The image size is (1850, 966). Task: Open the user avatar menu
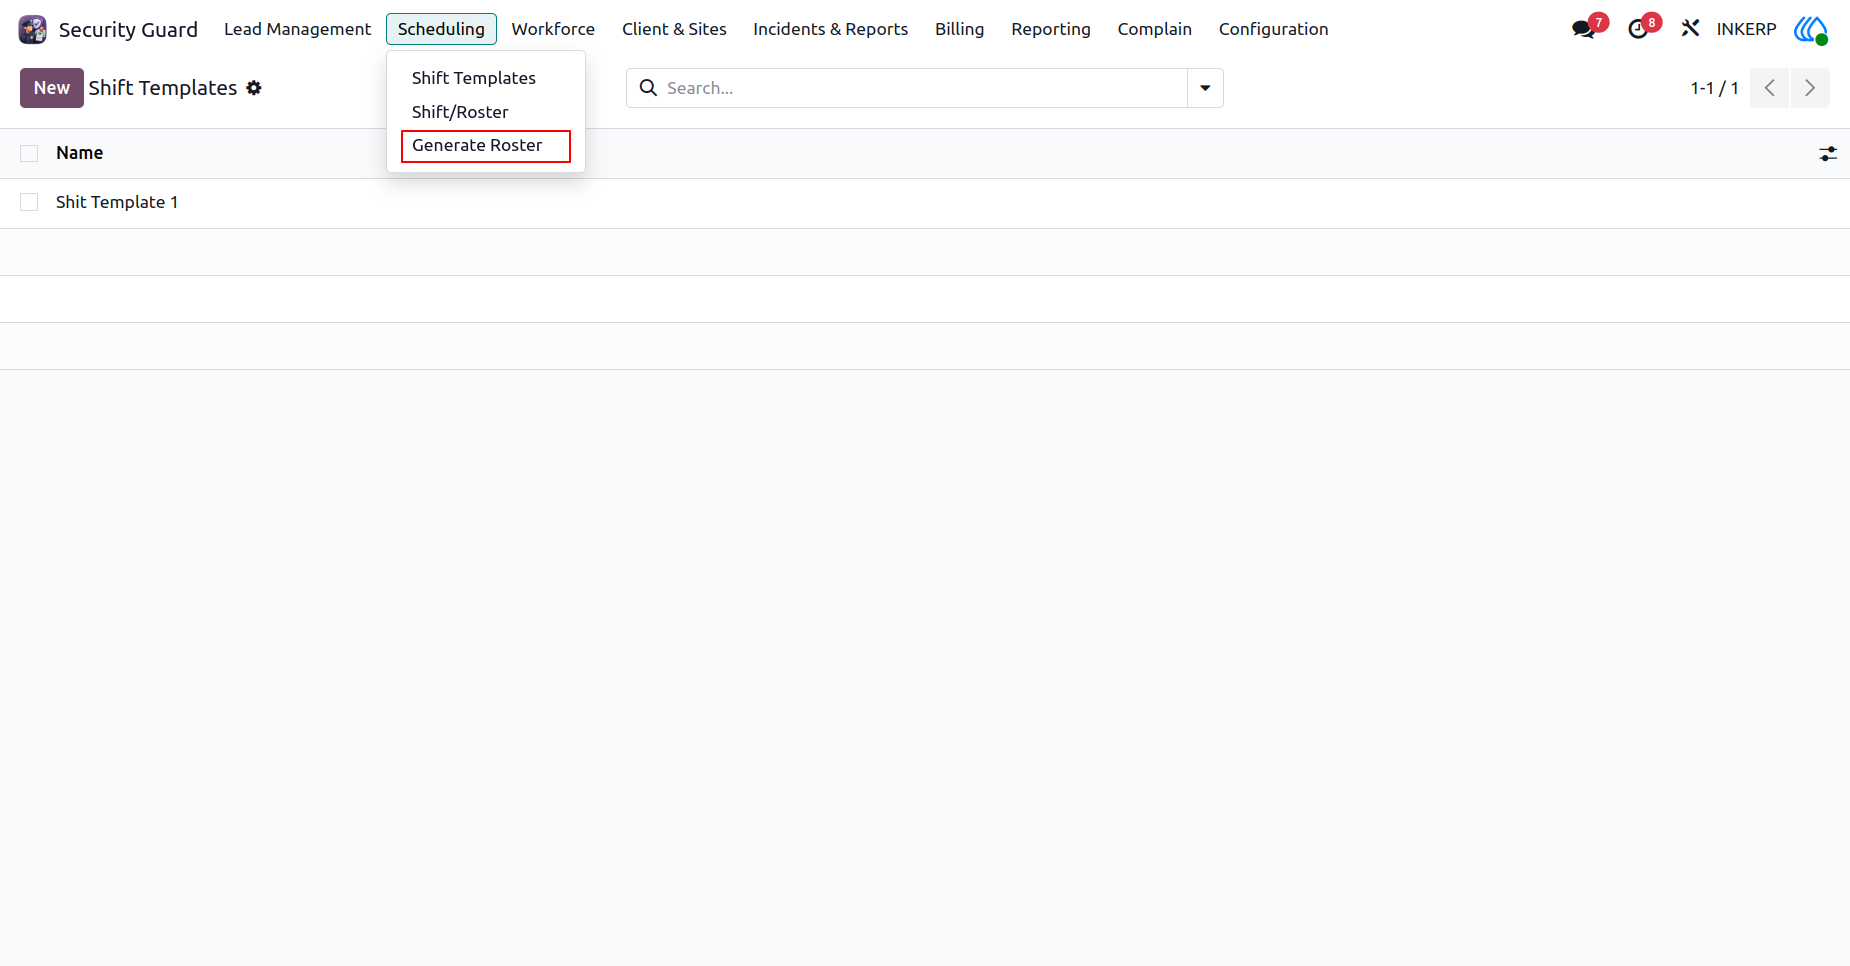click(x=1811, y=29)
